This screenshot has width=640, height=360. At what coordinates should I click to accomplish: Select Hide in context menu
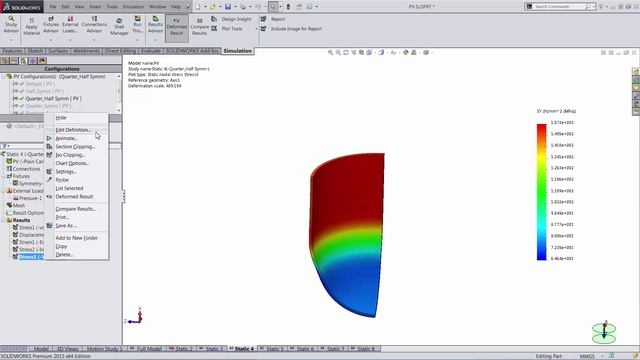coord(61,118)
